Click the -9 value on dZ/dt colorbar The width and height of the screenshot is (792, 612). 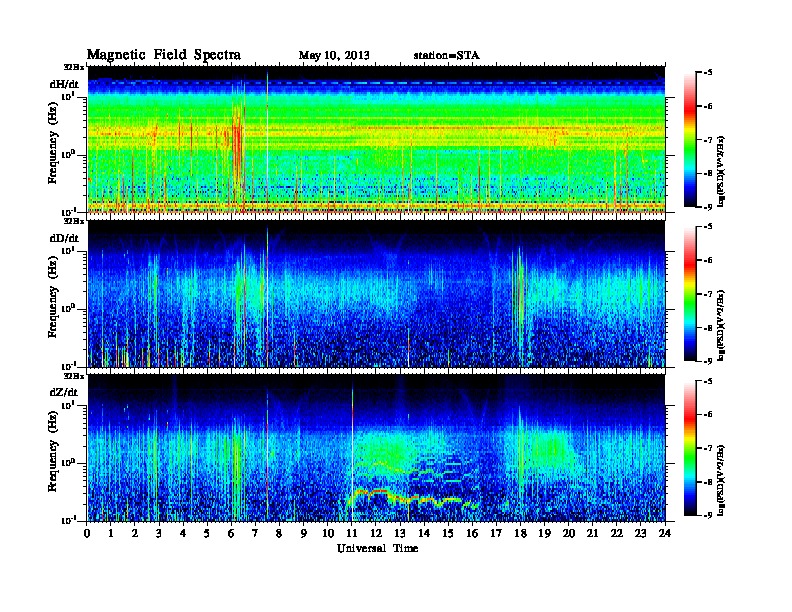(x=708, y=515)
